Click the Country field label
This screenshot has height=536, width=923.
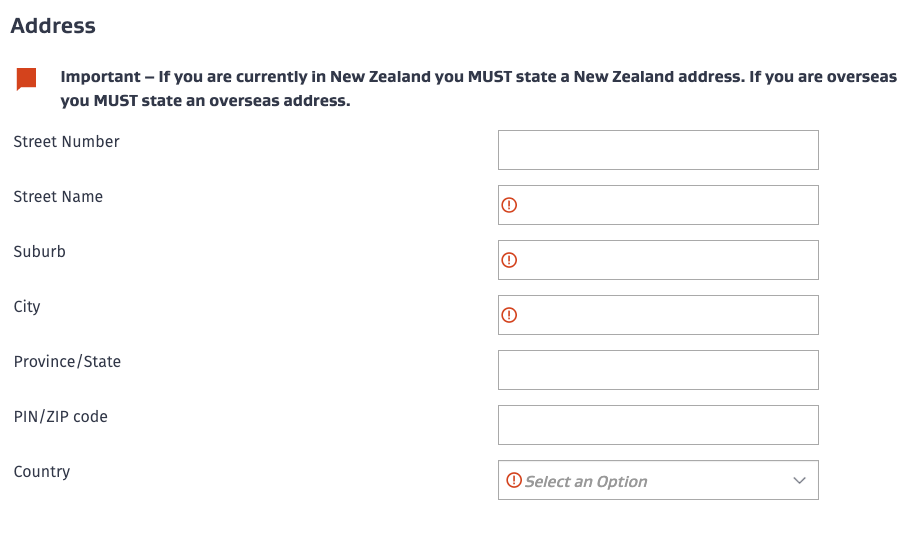tap(41, 472)
